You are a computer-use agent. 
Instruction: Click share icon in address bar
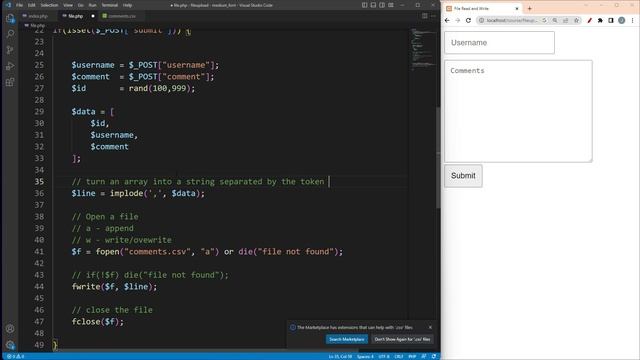(565, 20)
